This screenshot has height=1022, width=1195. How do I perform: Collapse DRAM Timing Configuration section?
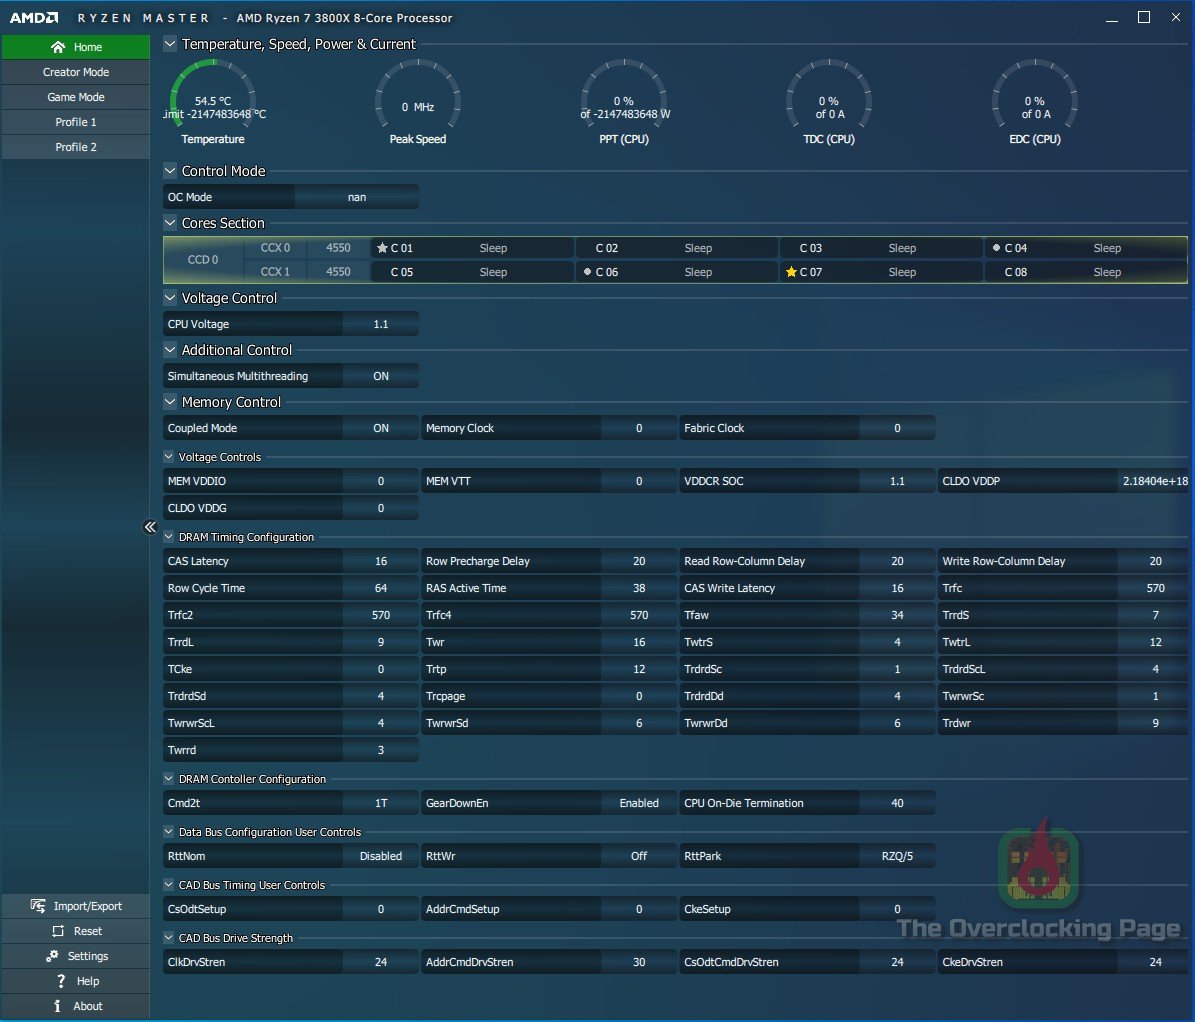pos(169,537)
